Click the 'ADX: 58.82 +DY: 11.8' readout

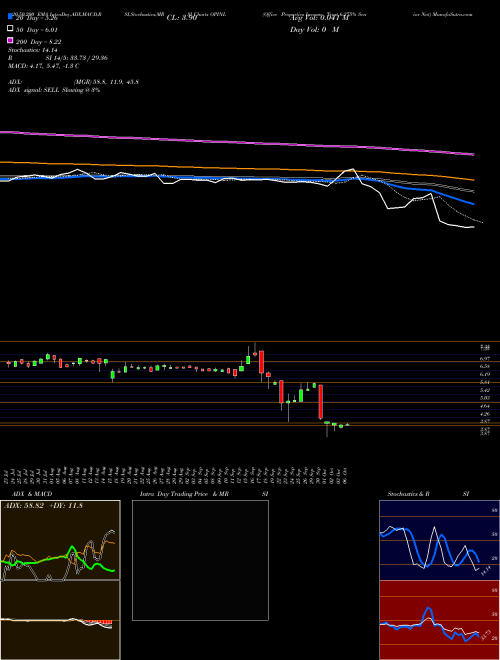[x=43, y=506]
